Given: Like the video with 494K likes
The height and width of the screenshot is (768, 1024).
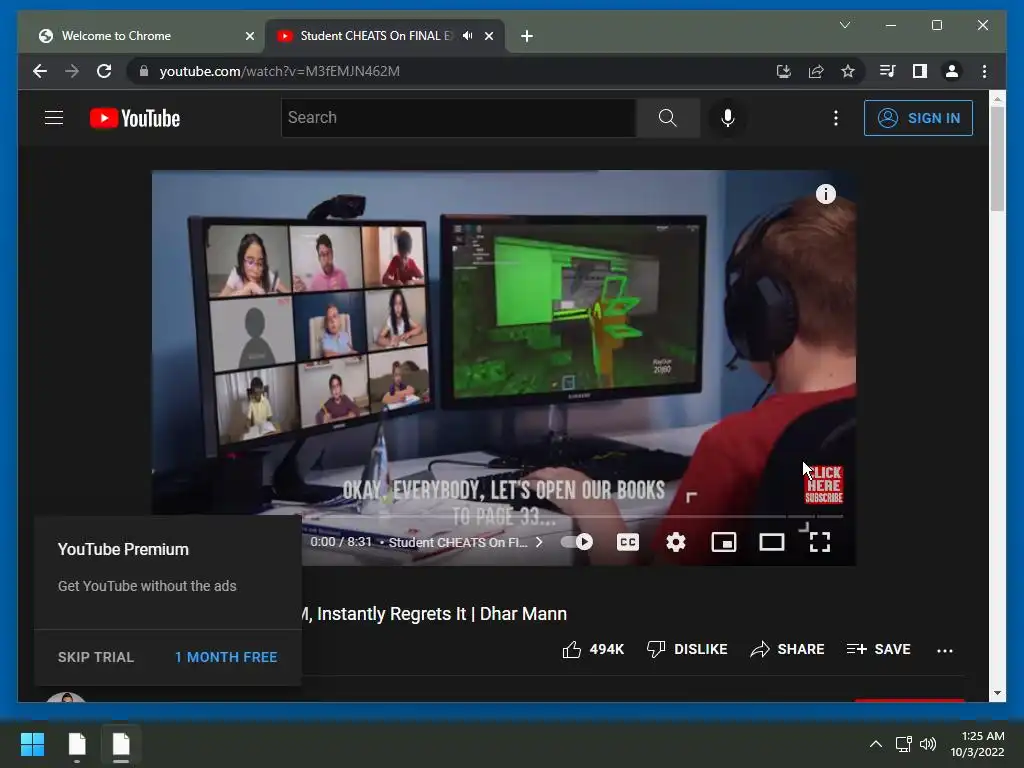Looking at the screenshot, I should [x=593, y=649].
